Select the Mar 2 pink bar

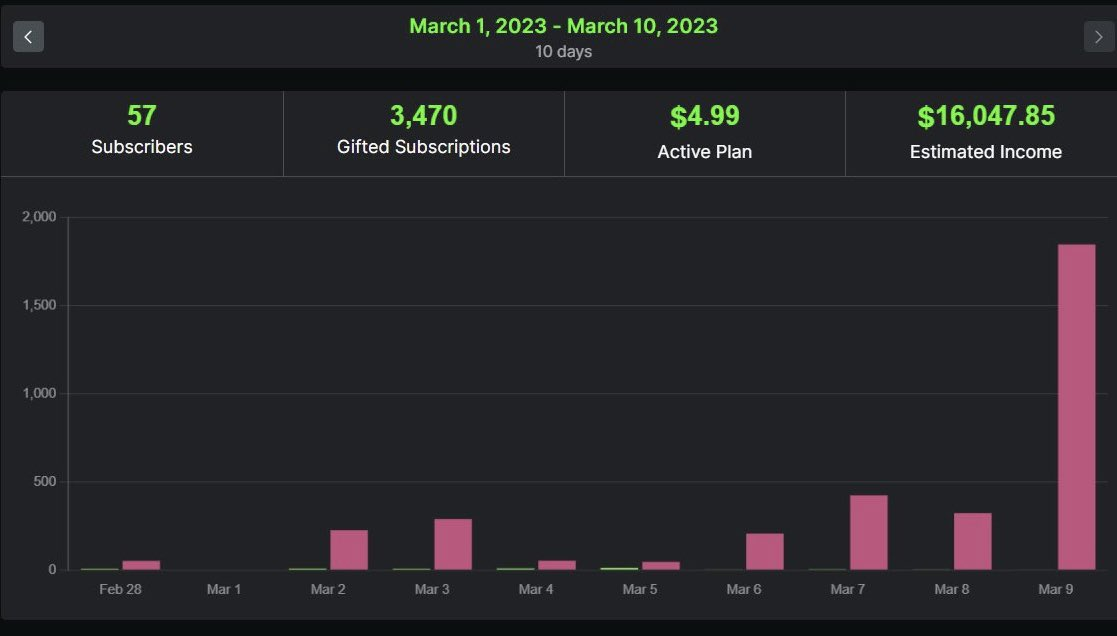tap(348, 549)
